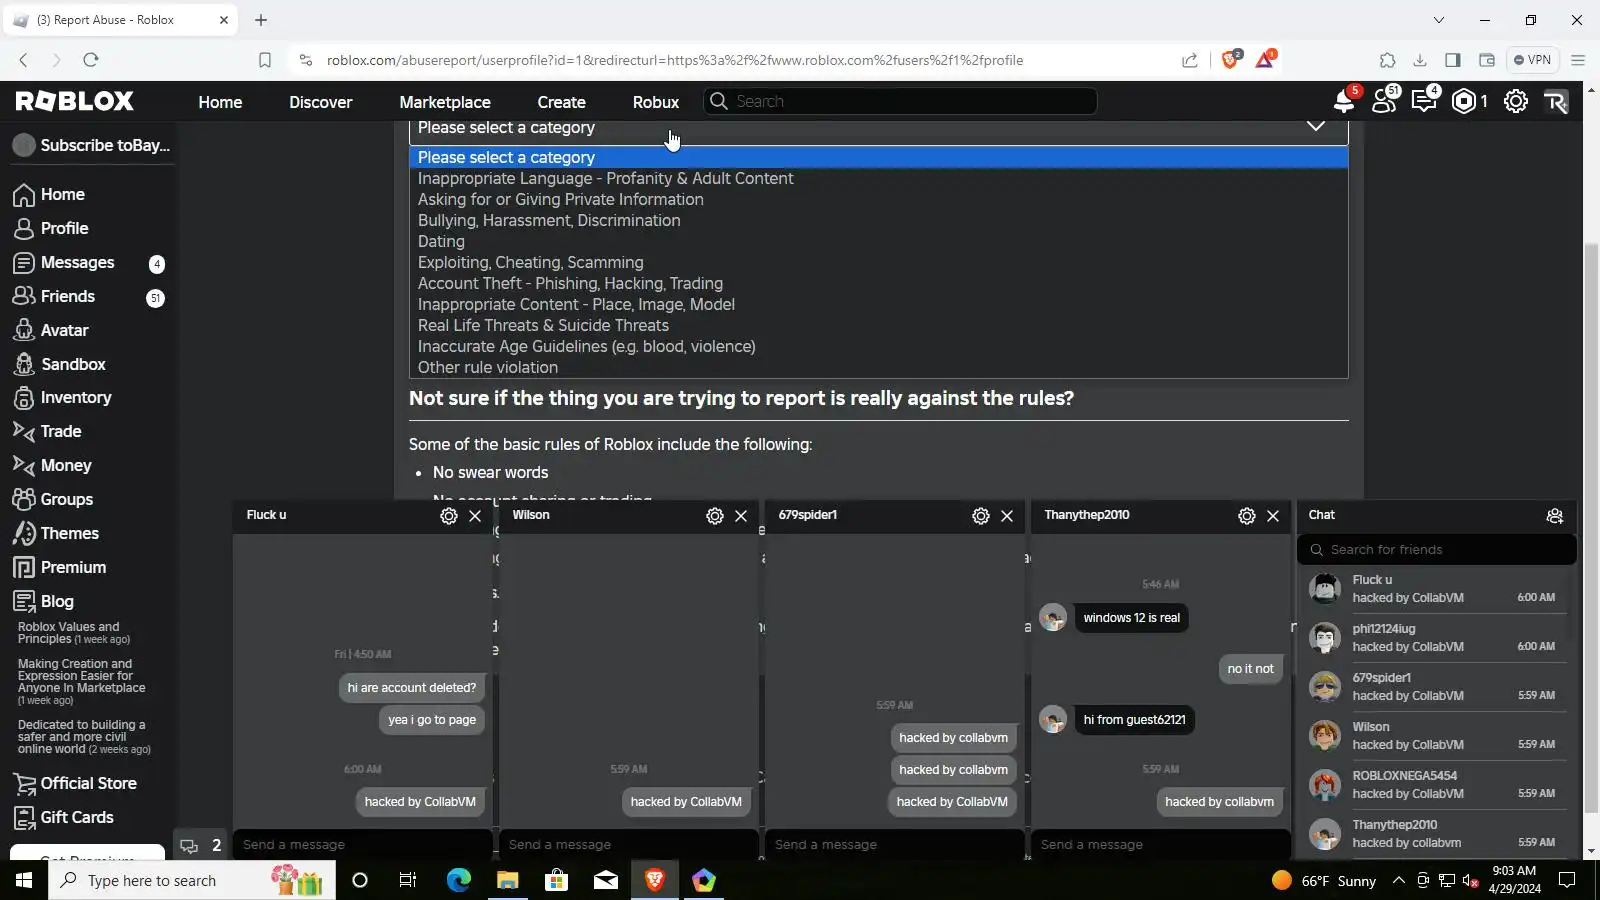Click the Roblox logo

point(75,101)
